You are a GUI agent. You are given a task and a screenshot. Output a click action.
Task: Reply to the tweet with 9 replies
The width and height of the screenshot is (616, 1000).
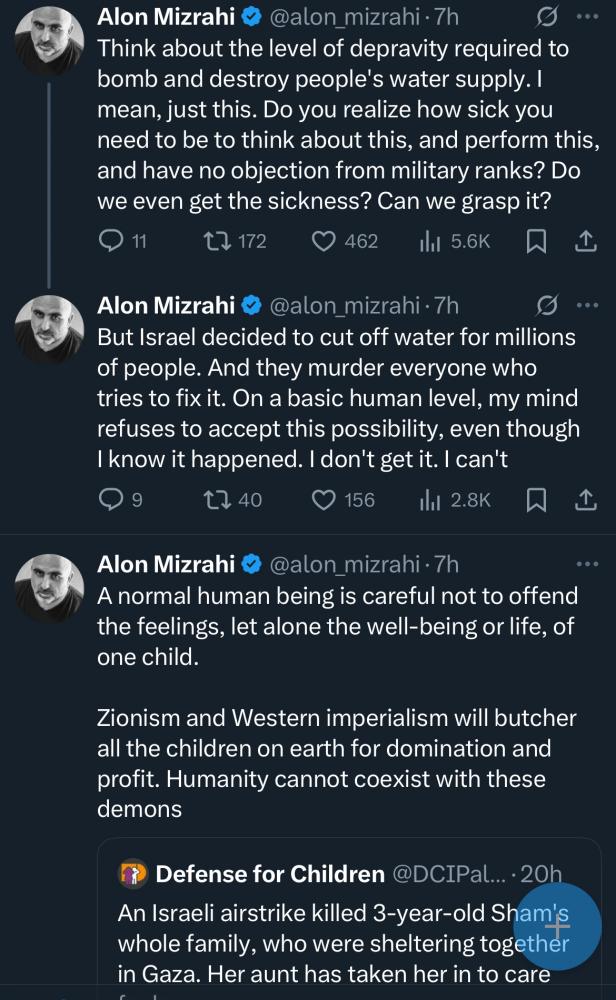[114, 499]
